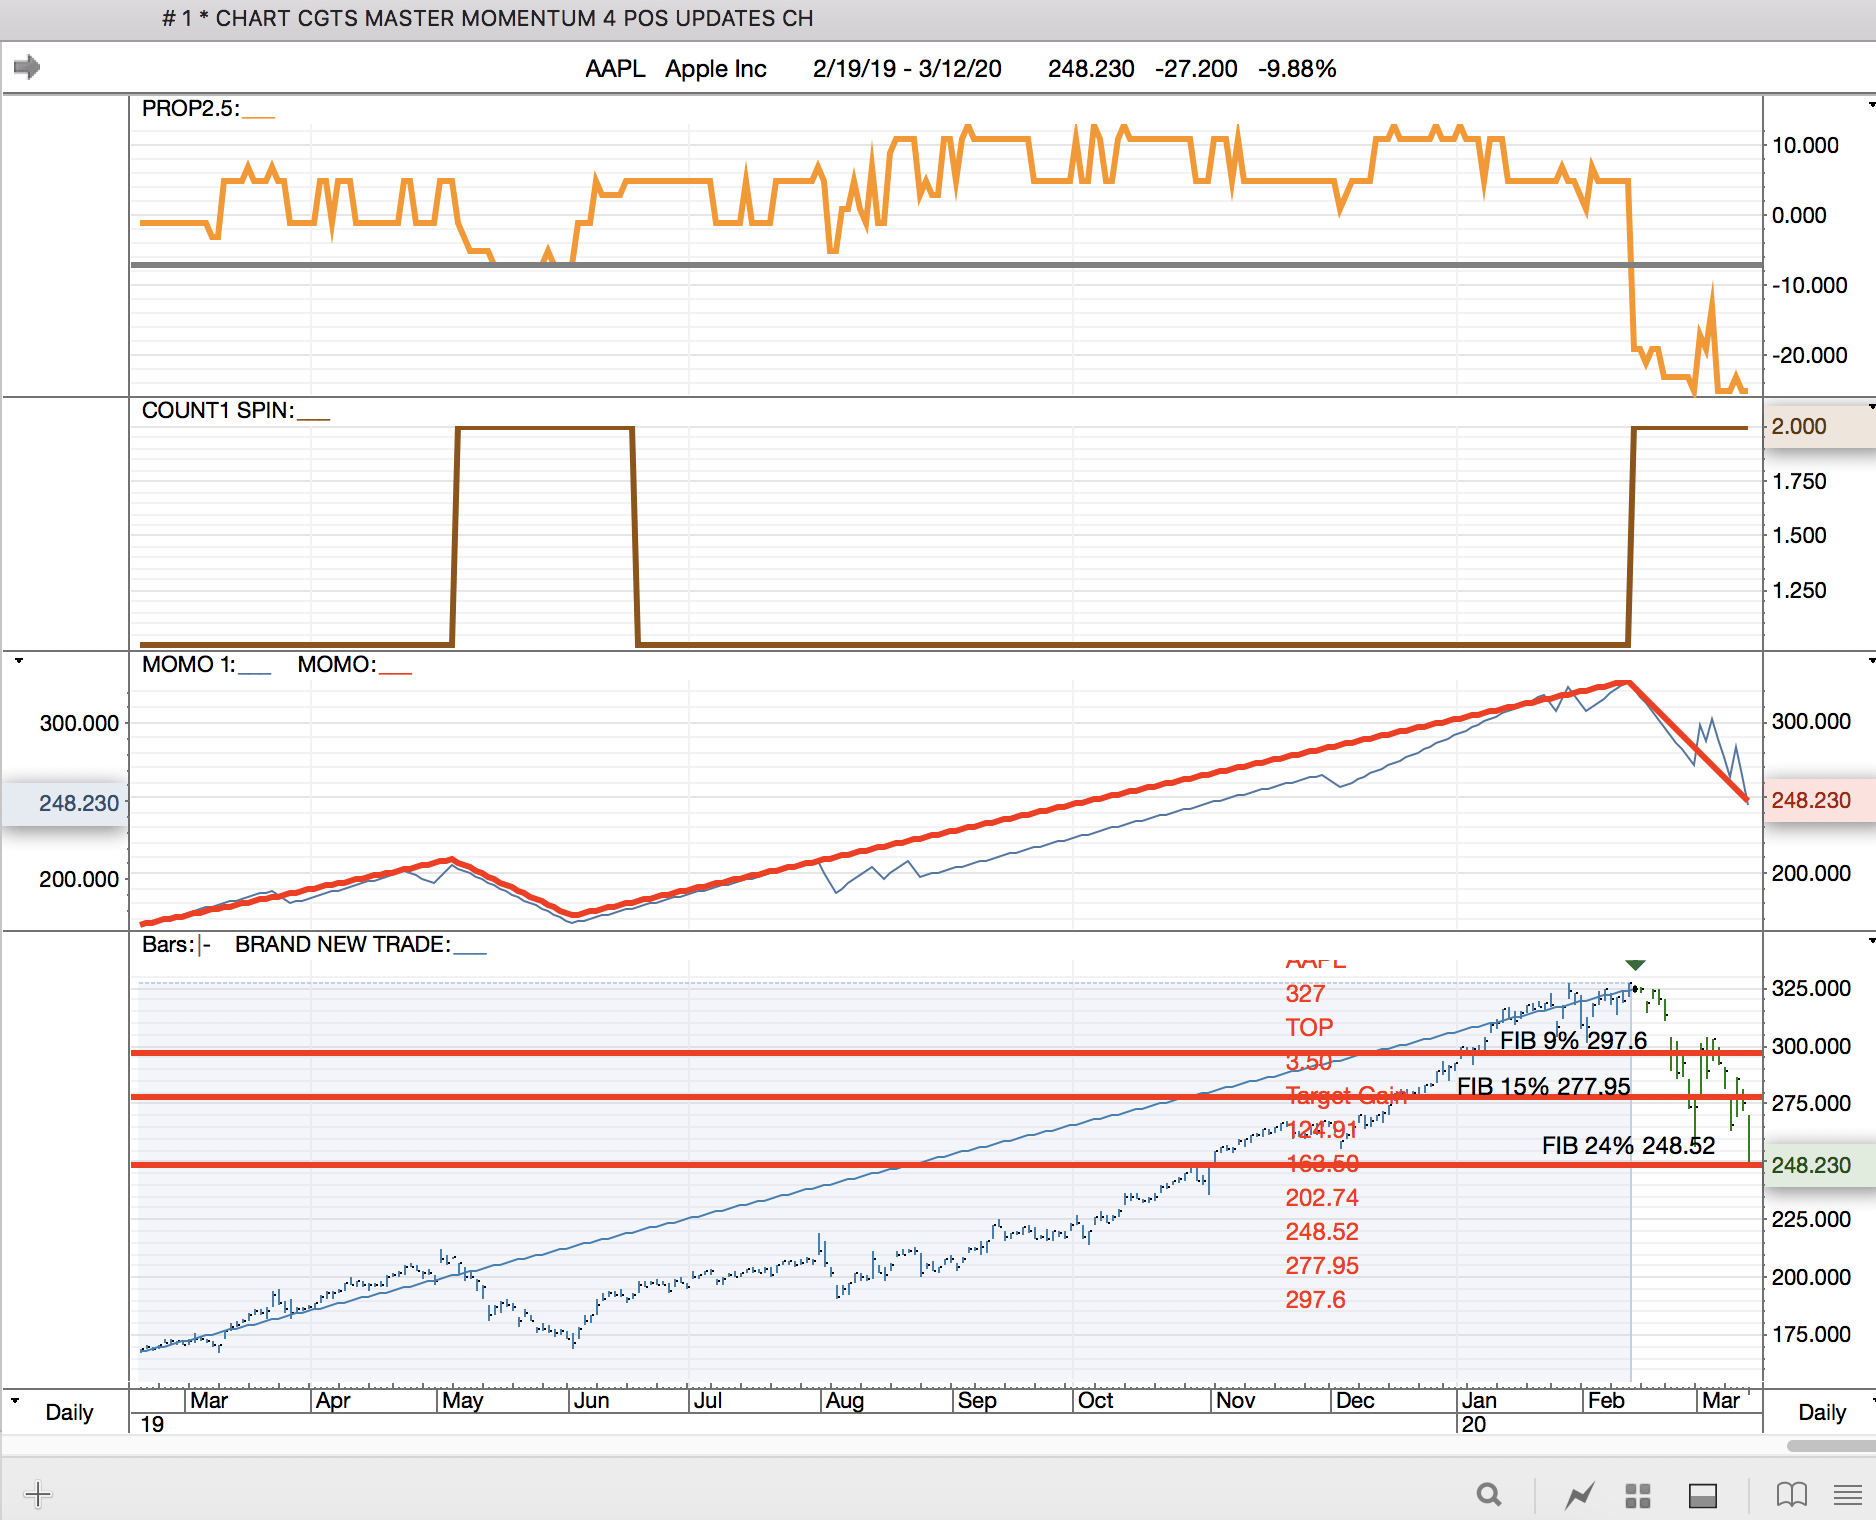Click the AAPL ticker symbol in header
This screenshot has height=1520, width=1876.
click(x=615, y=68)
